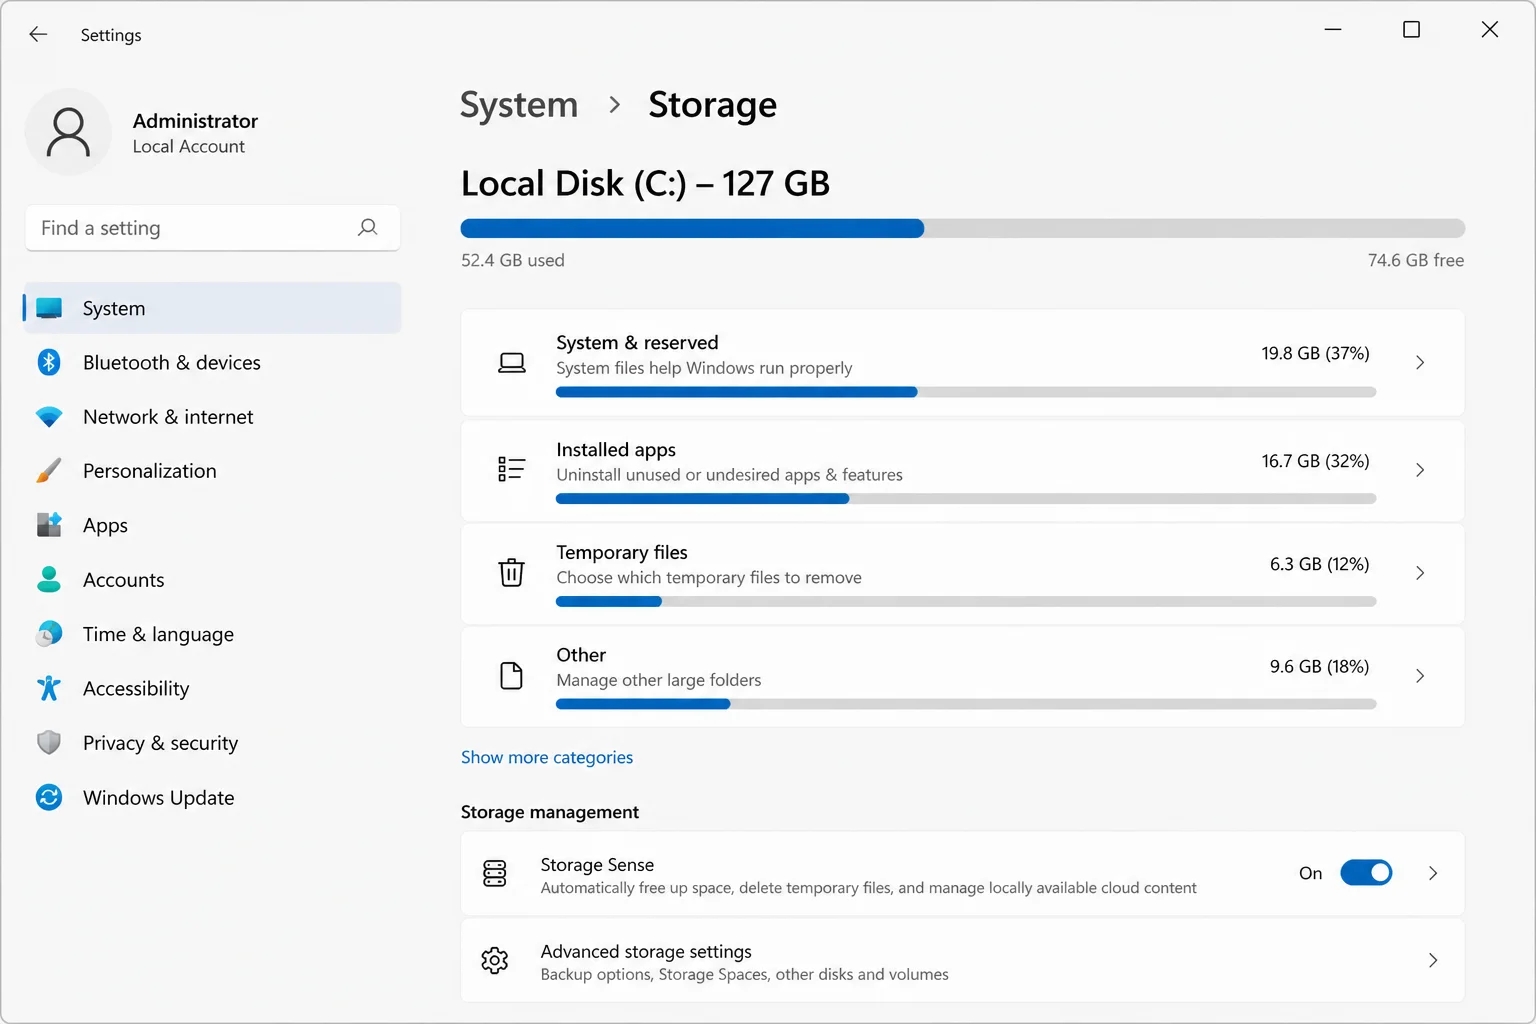Click the Other category usage bar

click(966, 704)
